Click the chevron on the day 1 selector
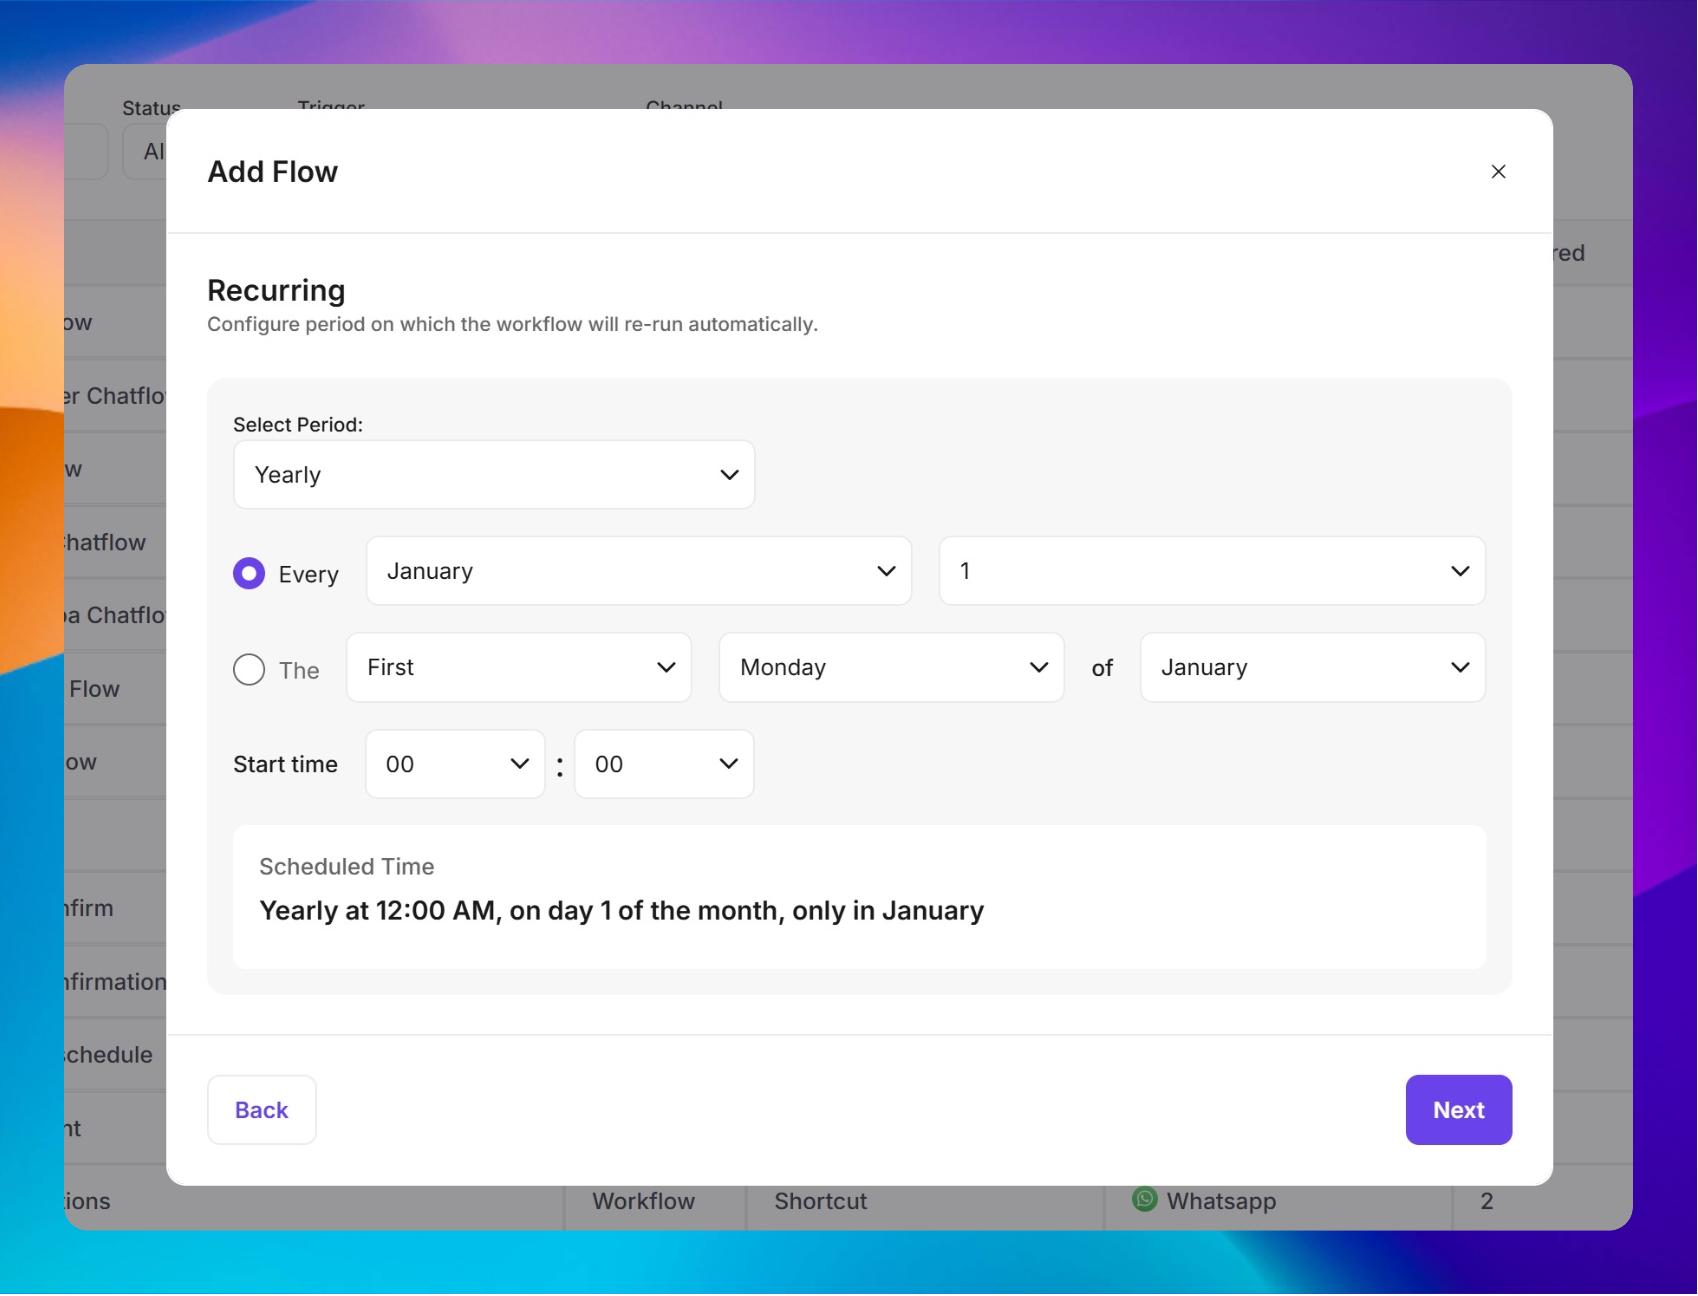 coord(1459,571)
